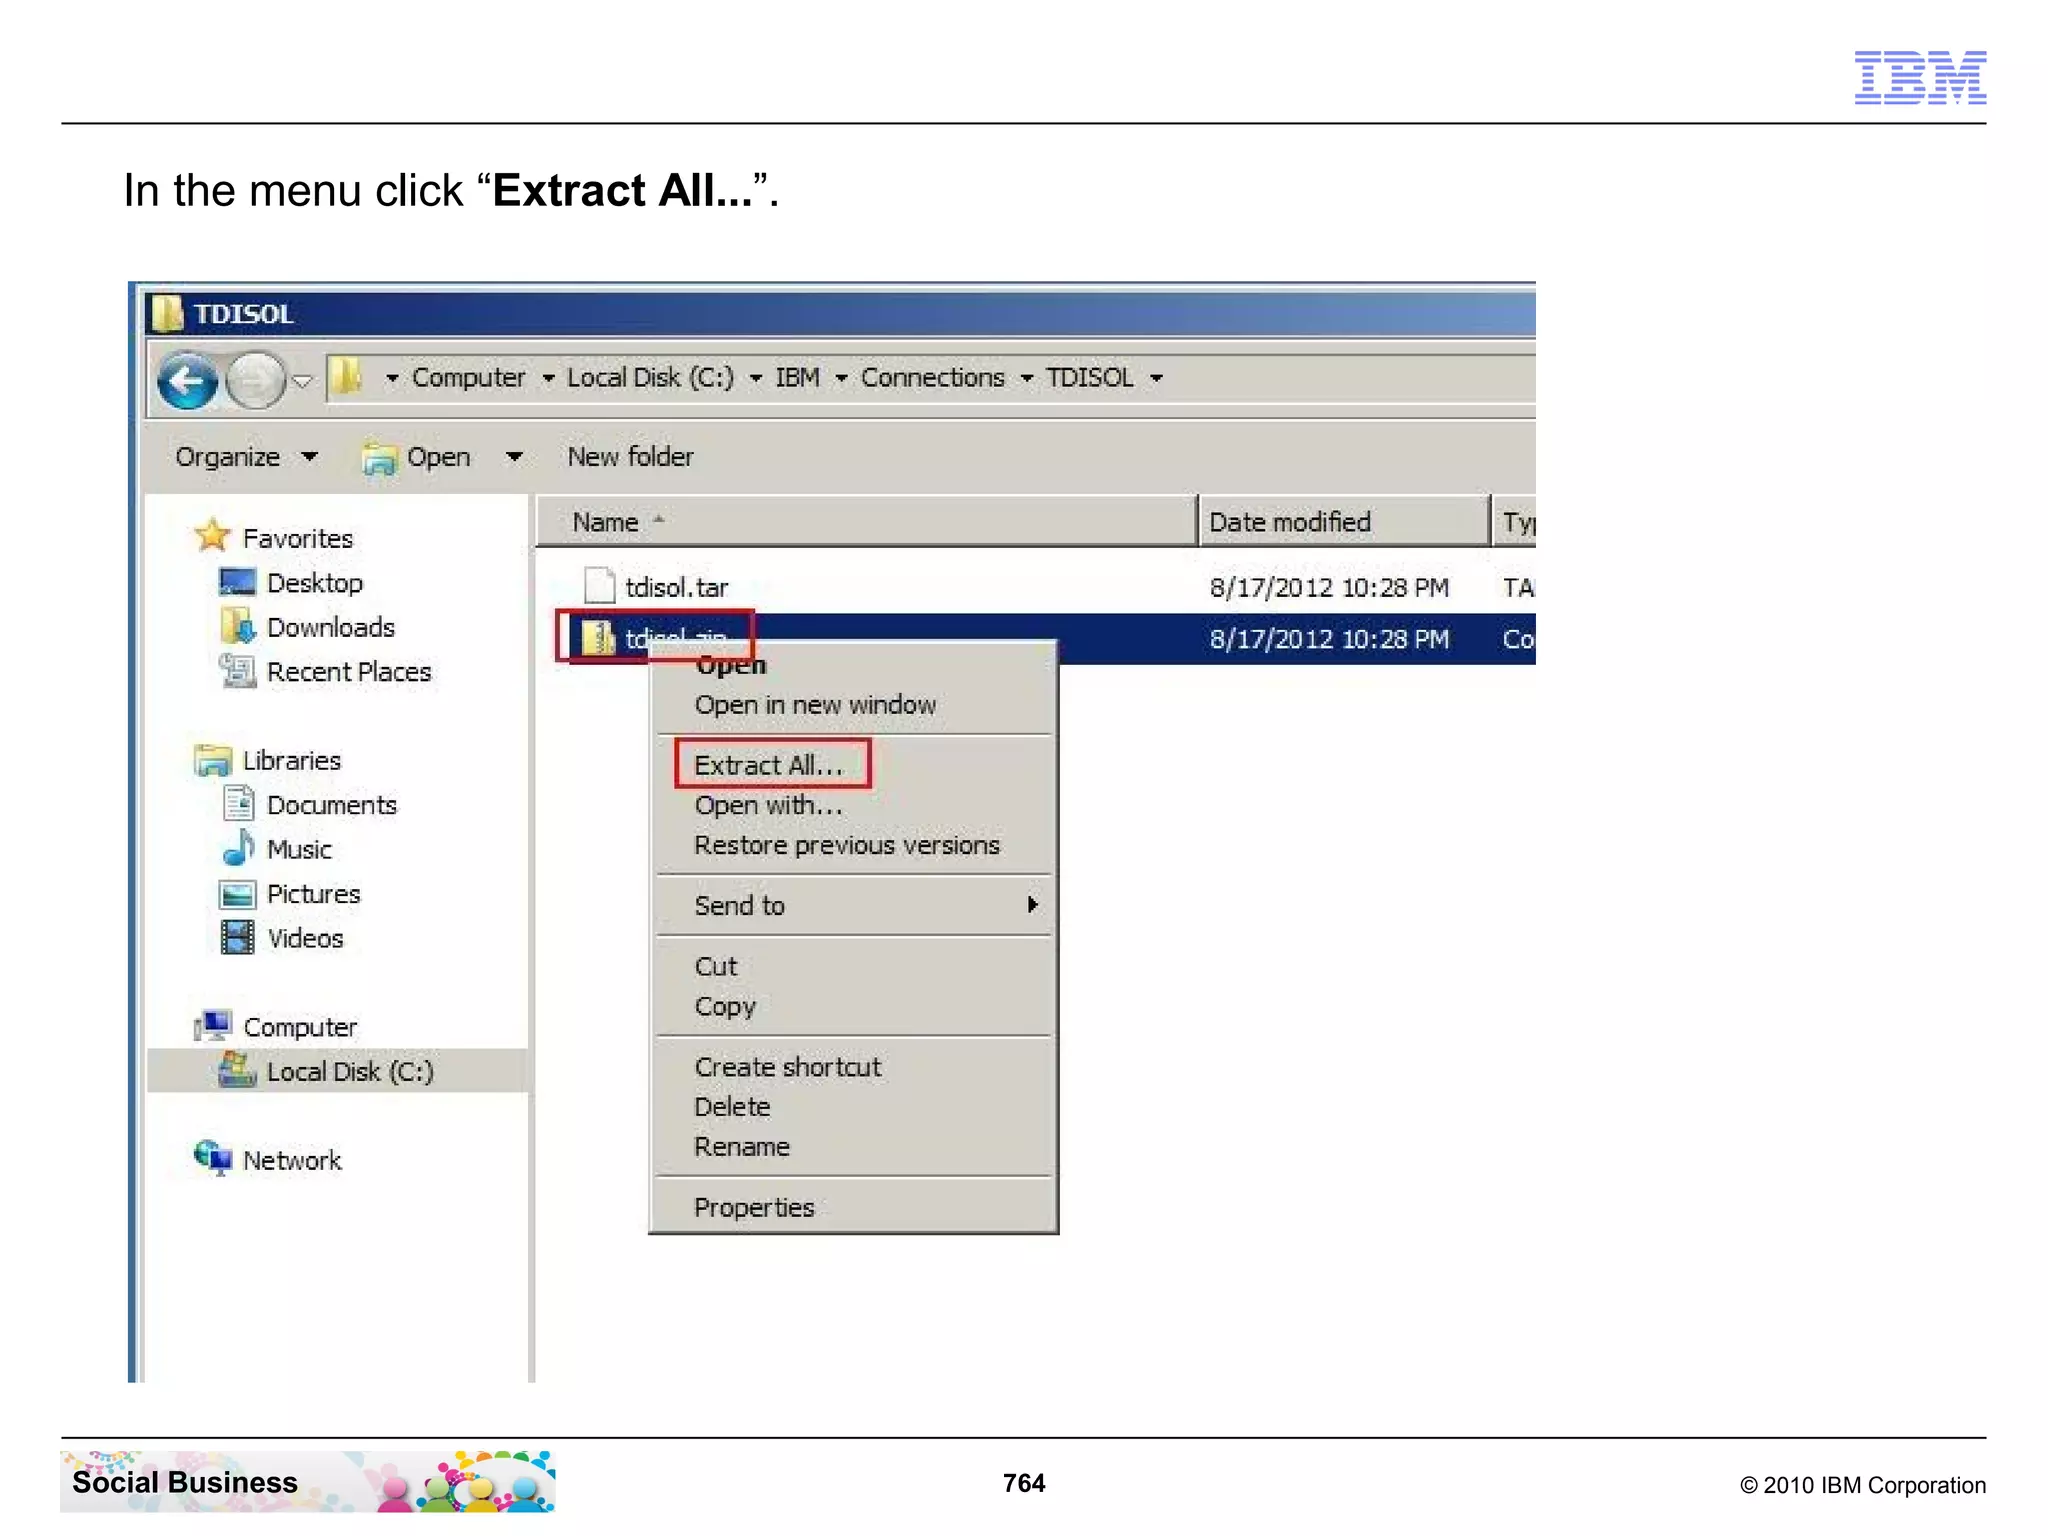Expand the Open button dropdown arrow

[514, 457]
